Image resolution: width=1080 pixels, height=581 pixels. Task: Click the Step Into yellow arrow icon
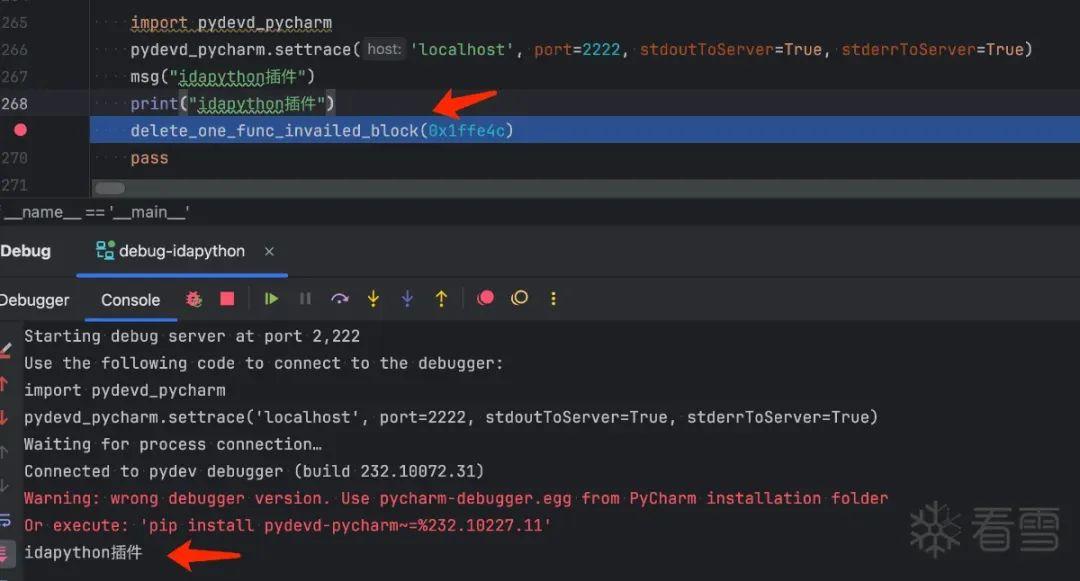point(373,298)
